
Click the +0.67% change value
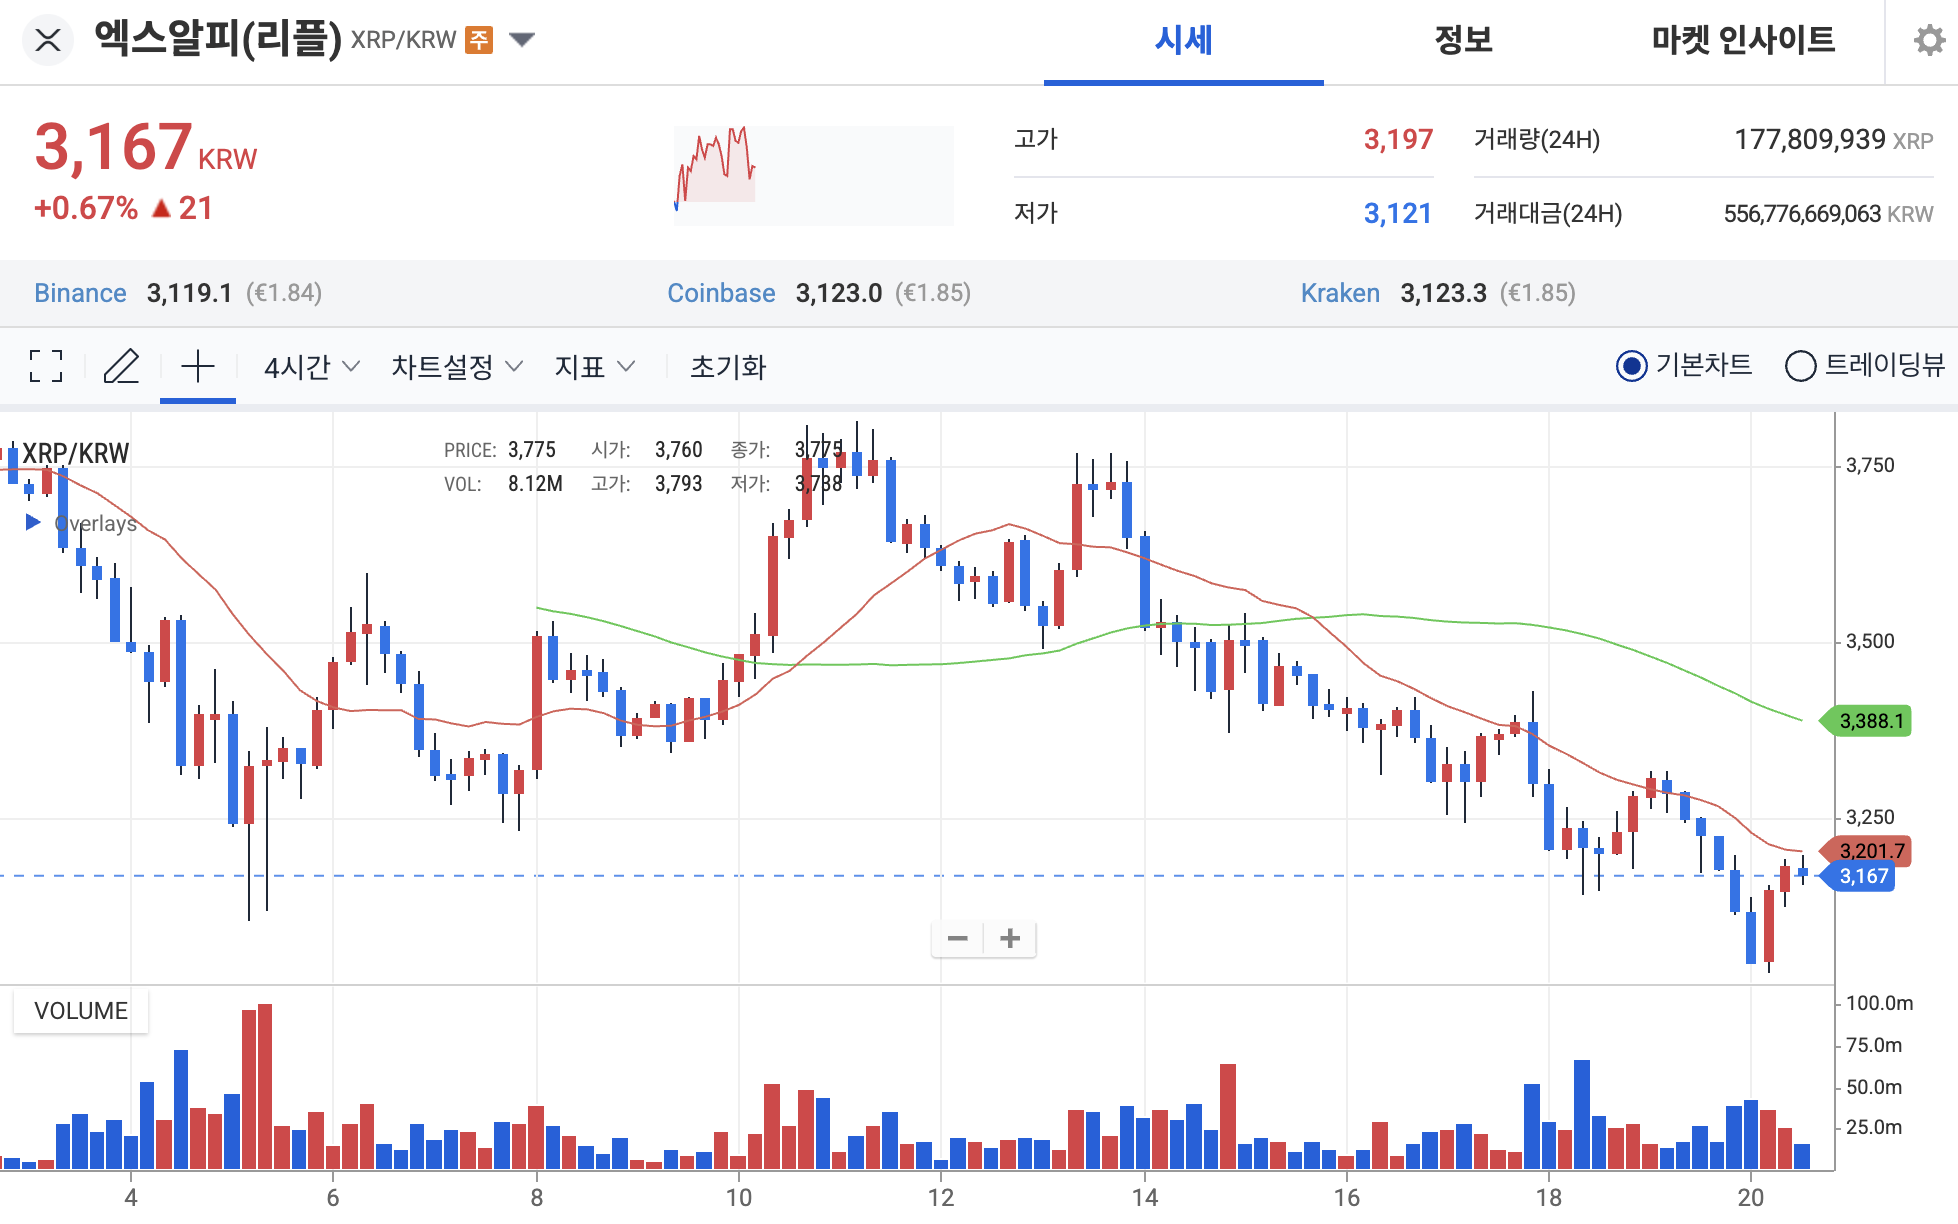tap(86, 208)
